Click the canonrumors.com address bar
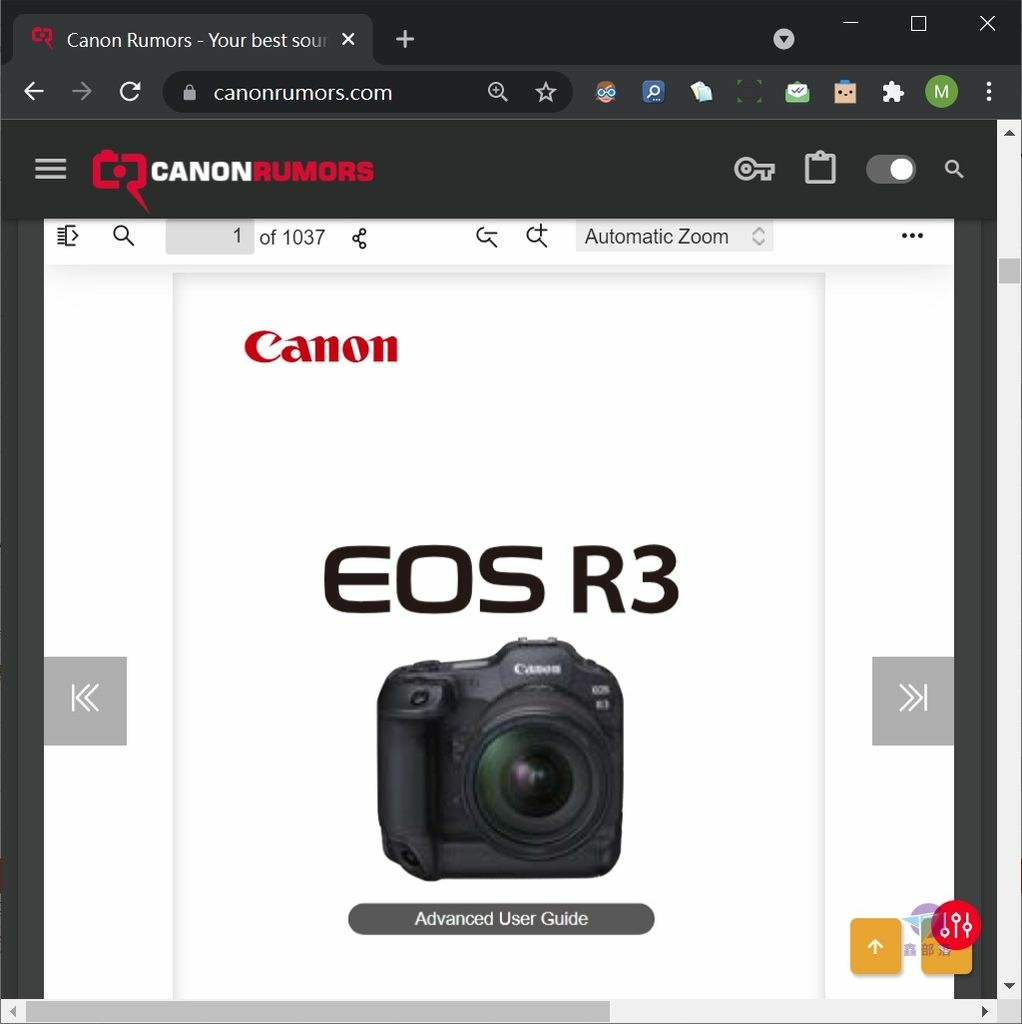 pyautogui.click(x=368, y=92)
